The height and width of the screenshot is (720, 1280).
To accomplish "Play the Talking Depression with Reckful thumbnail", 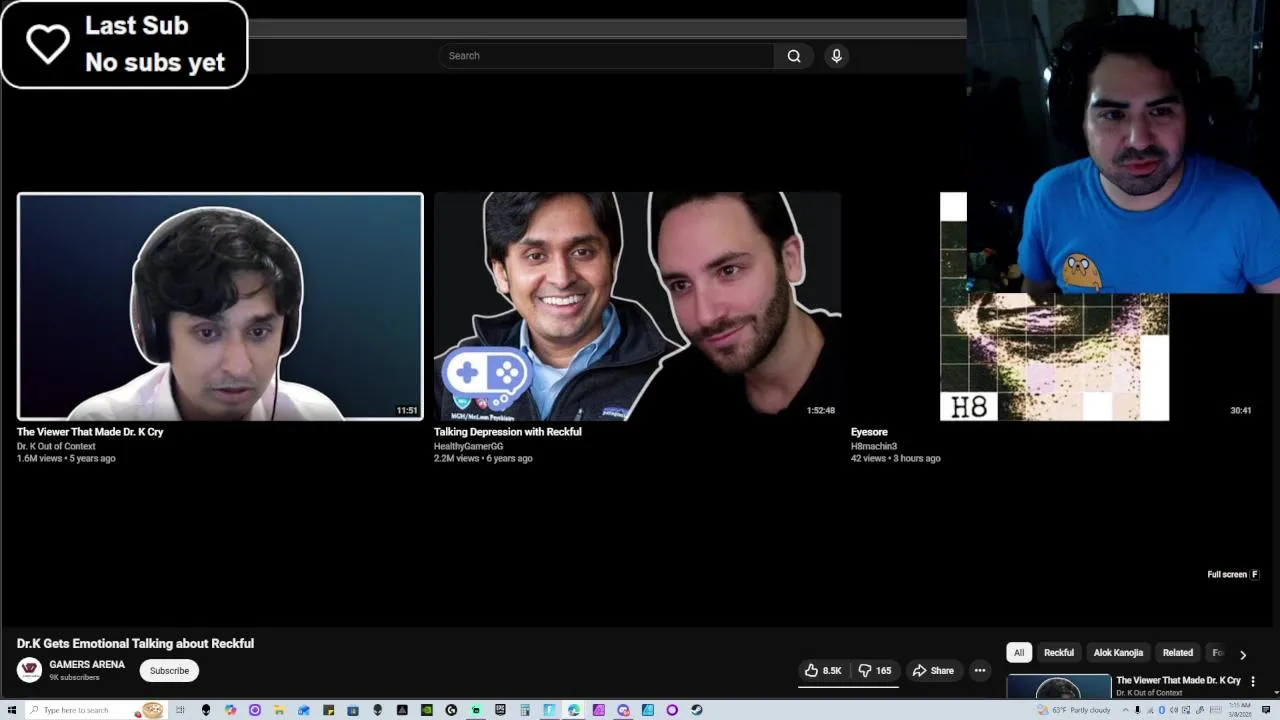I will 637,306.
